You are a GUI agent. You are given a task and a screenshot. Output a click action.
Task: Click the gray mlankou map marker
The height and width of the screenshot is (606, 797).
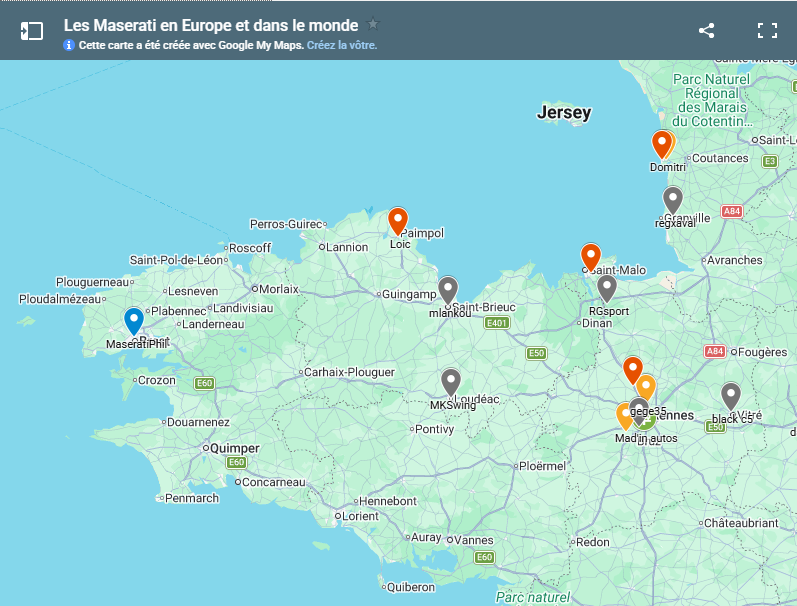(x=448, y=289)
